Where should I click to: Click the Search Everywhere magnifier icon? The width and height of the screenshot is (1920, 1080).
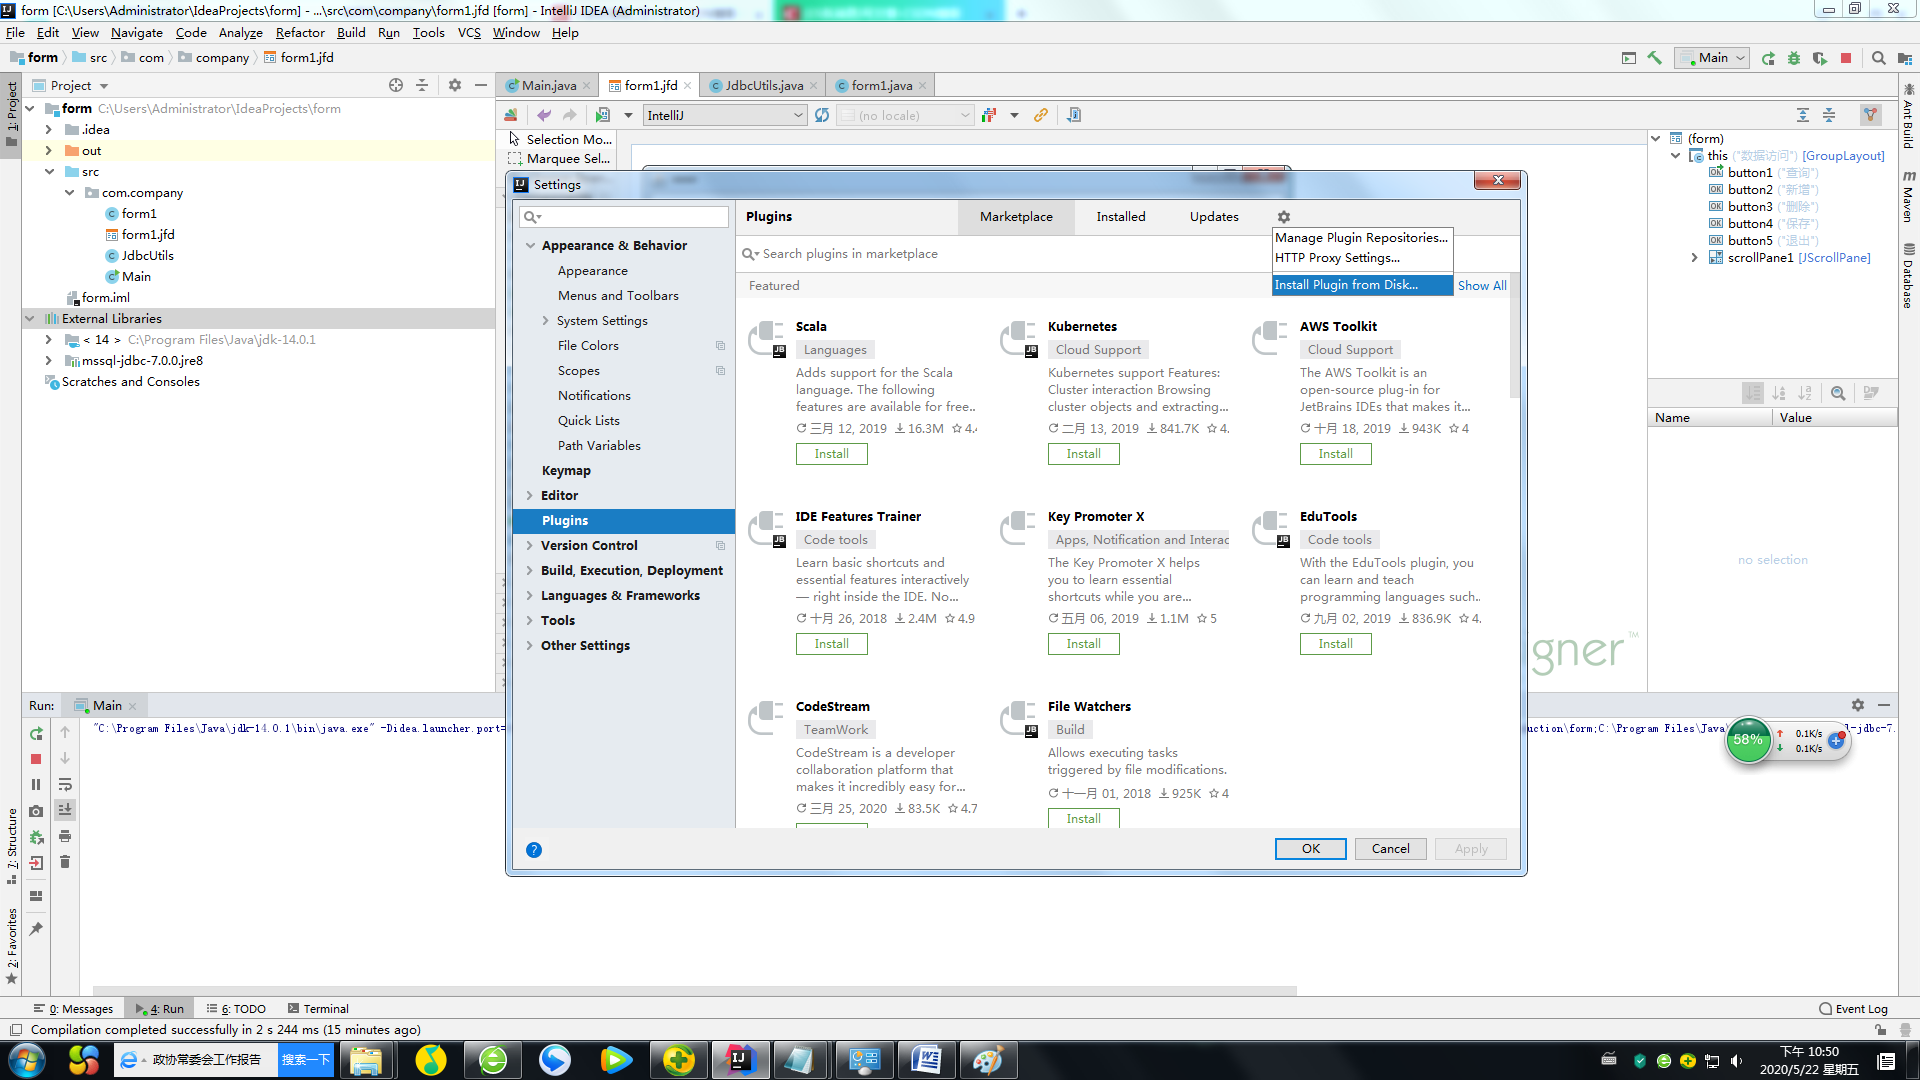[1878, 58]
